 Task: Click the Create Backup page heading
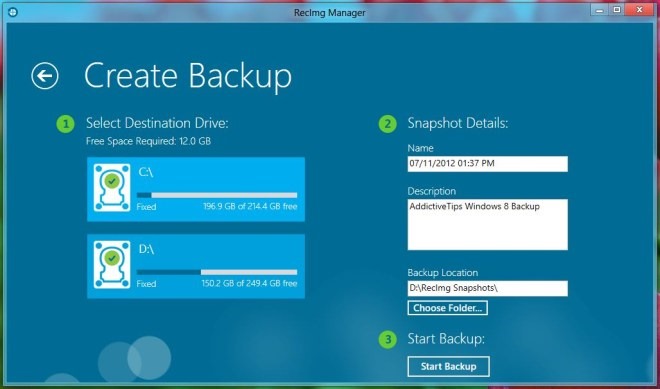[188, 76]
